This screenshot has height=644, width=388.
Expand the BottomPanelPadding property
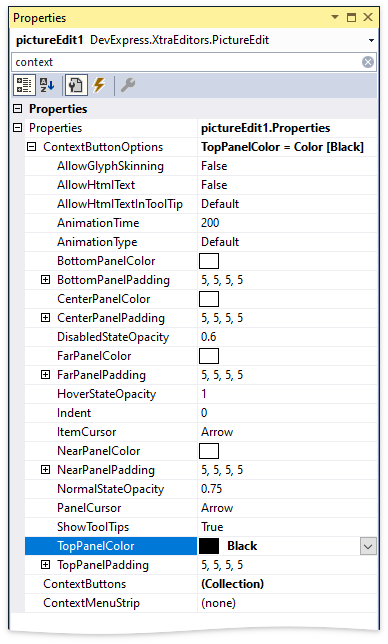[x=46, y=280]
